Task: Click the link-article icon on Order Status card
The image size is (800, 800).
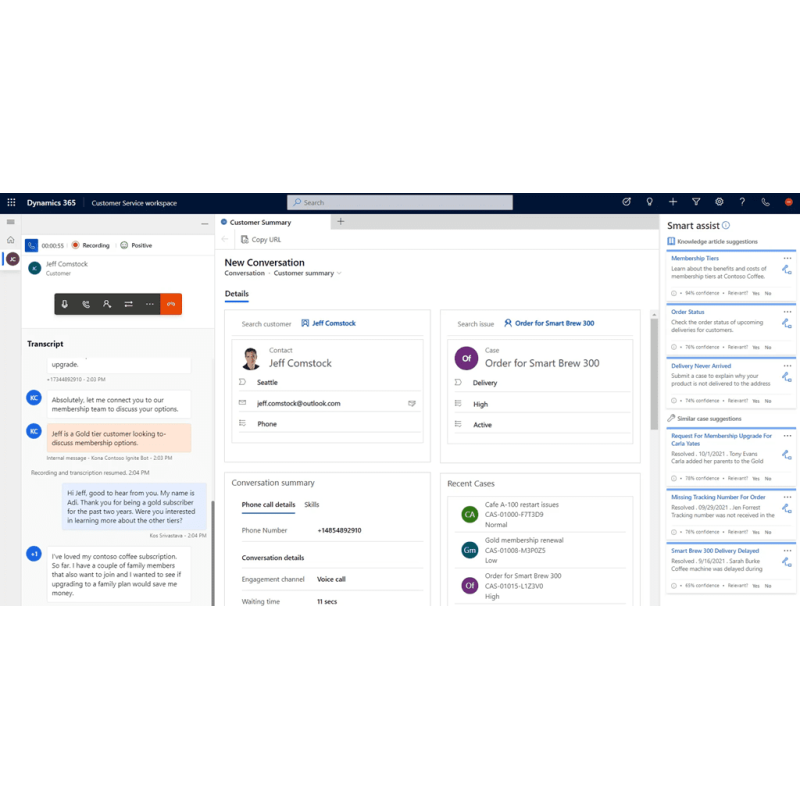Action: [x=787, y=323]
